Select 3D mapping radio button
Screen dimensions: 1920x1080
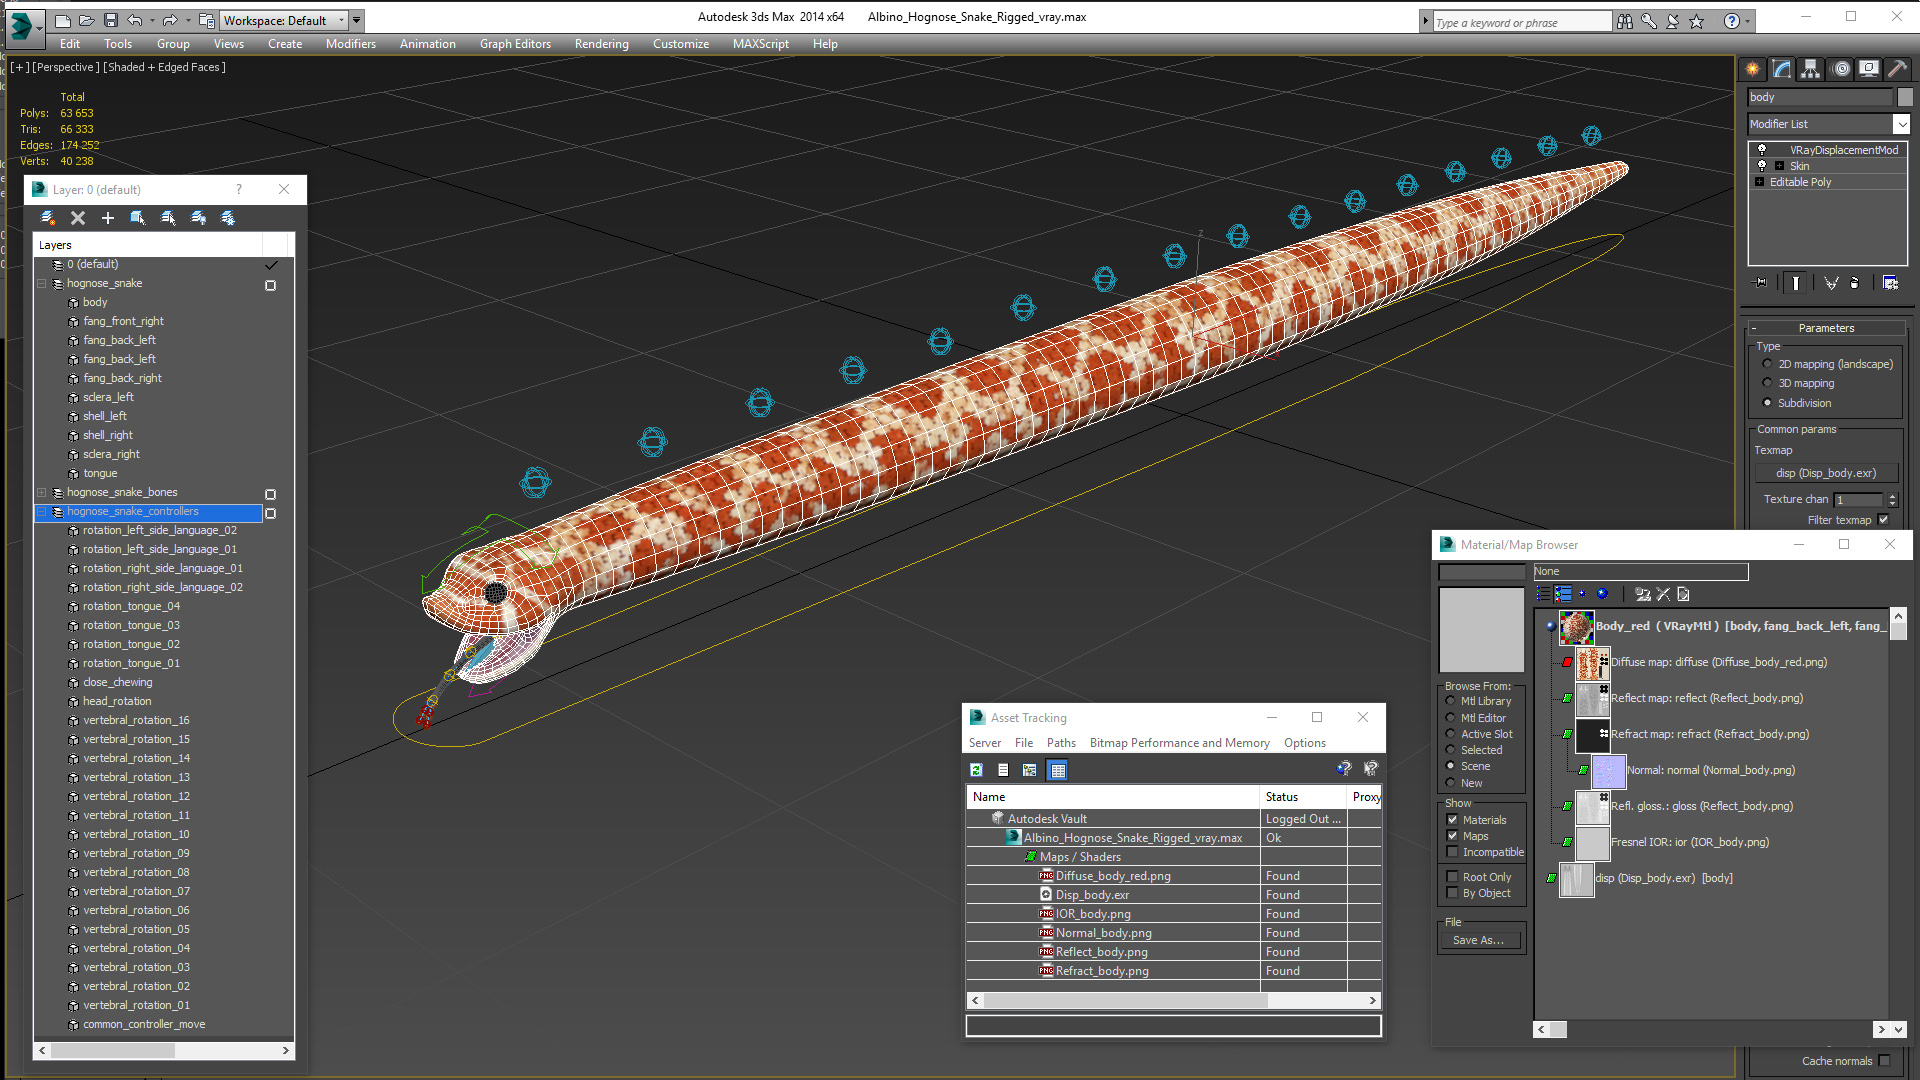(x=1767, y=383)
